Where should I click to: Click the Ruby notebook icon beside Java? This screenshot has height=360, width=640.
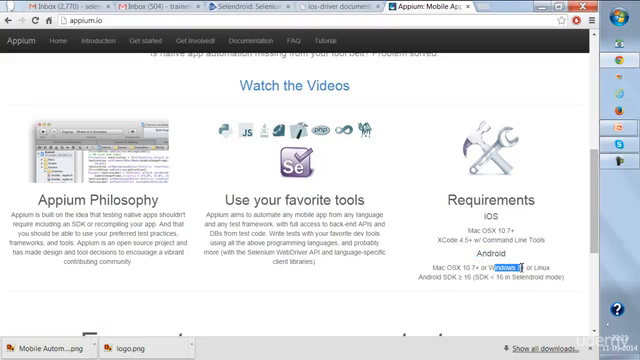(x=279, y=131)
